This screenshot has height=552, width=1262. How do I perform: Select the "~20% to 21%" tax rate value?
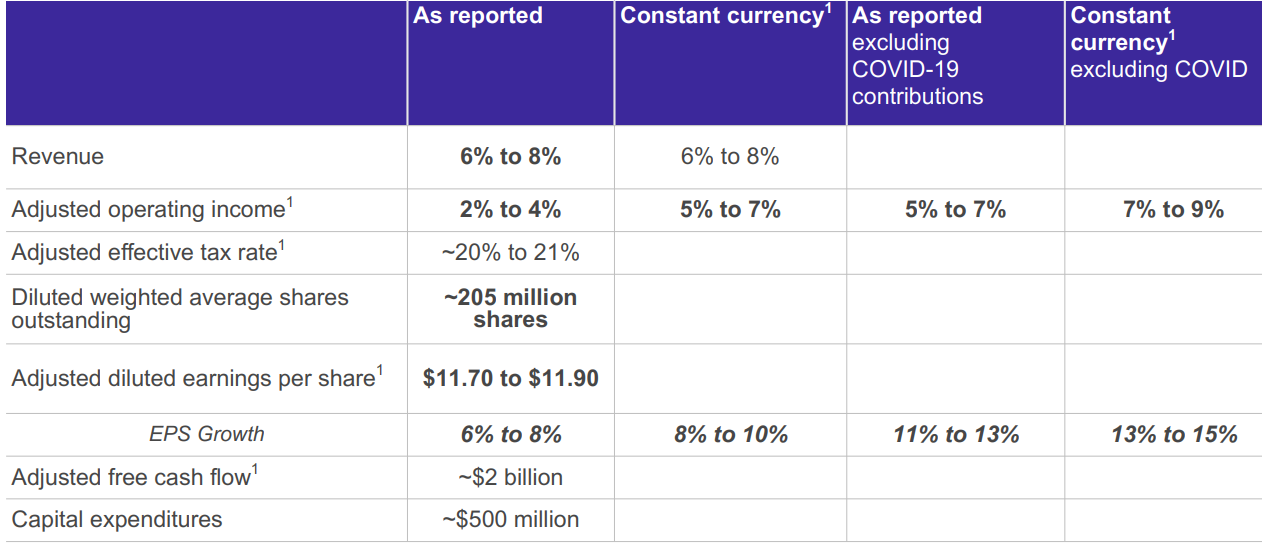coord(511,253)
